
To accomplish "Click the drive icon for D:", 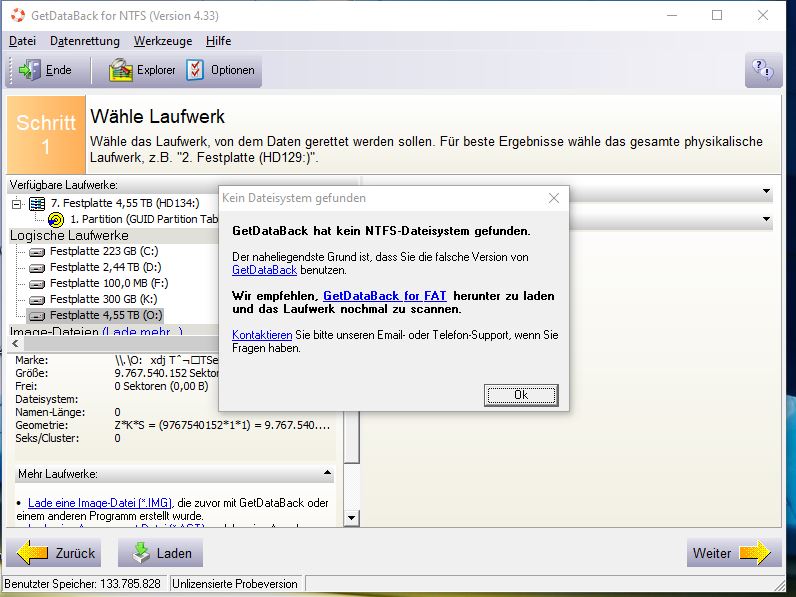I will (x=37, y=268).
